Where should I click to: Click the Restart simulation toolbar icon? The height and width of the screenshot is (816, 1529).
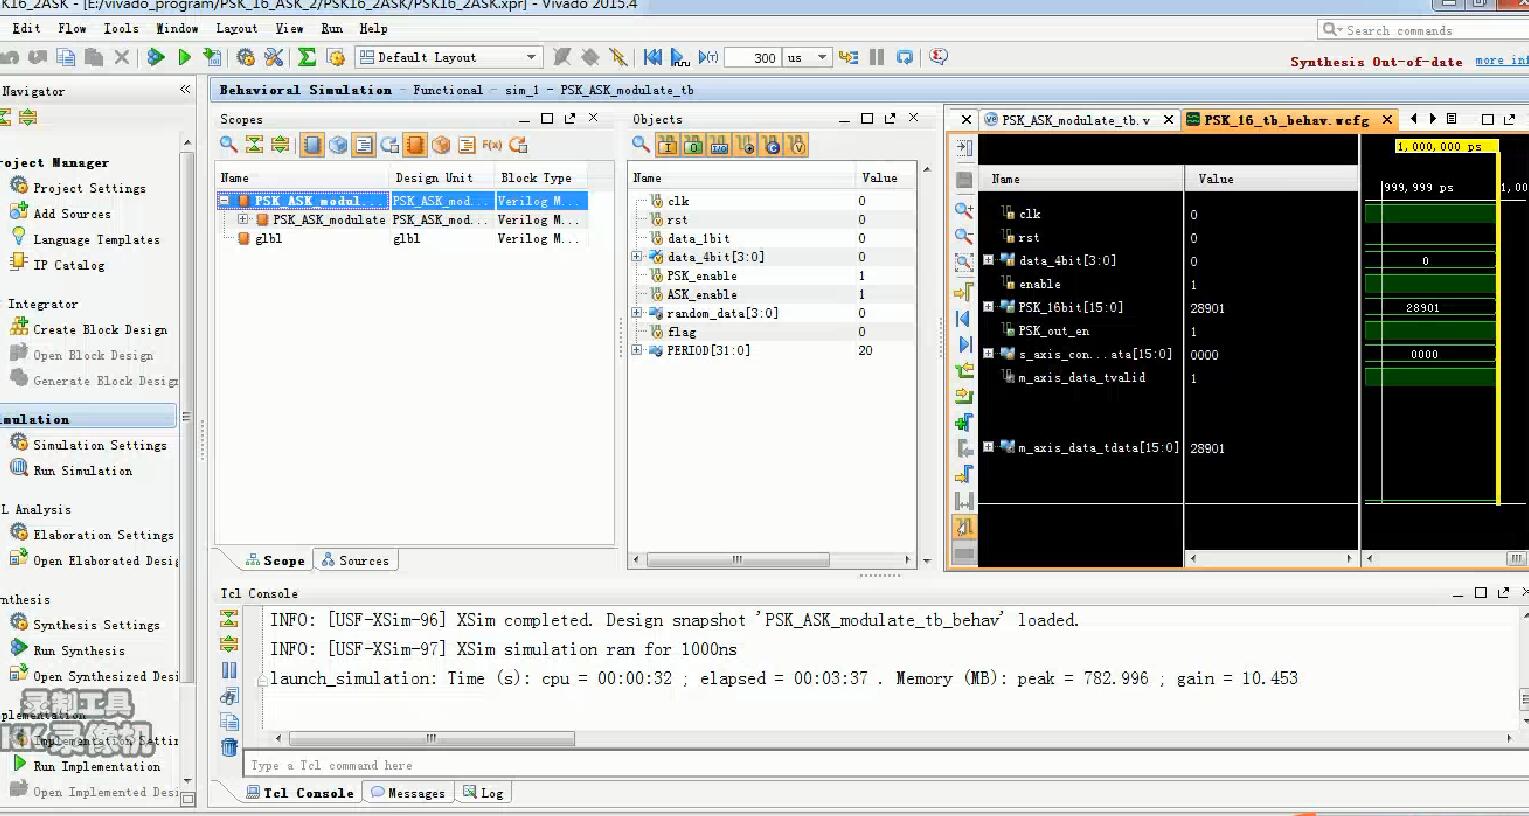point(653,57)
